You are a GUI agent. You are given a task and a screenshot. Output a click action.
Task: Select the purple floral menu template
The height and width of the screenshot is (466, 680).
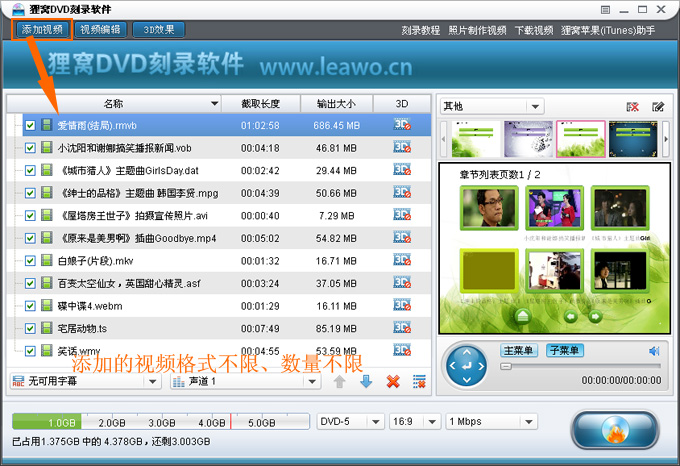tap(528, 139)
